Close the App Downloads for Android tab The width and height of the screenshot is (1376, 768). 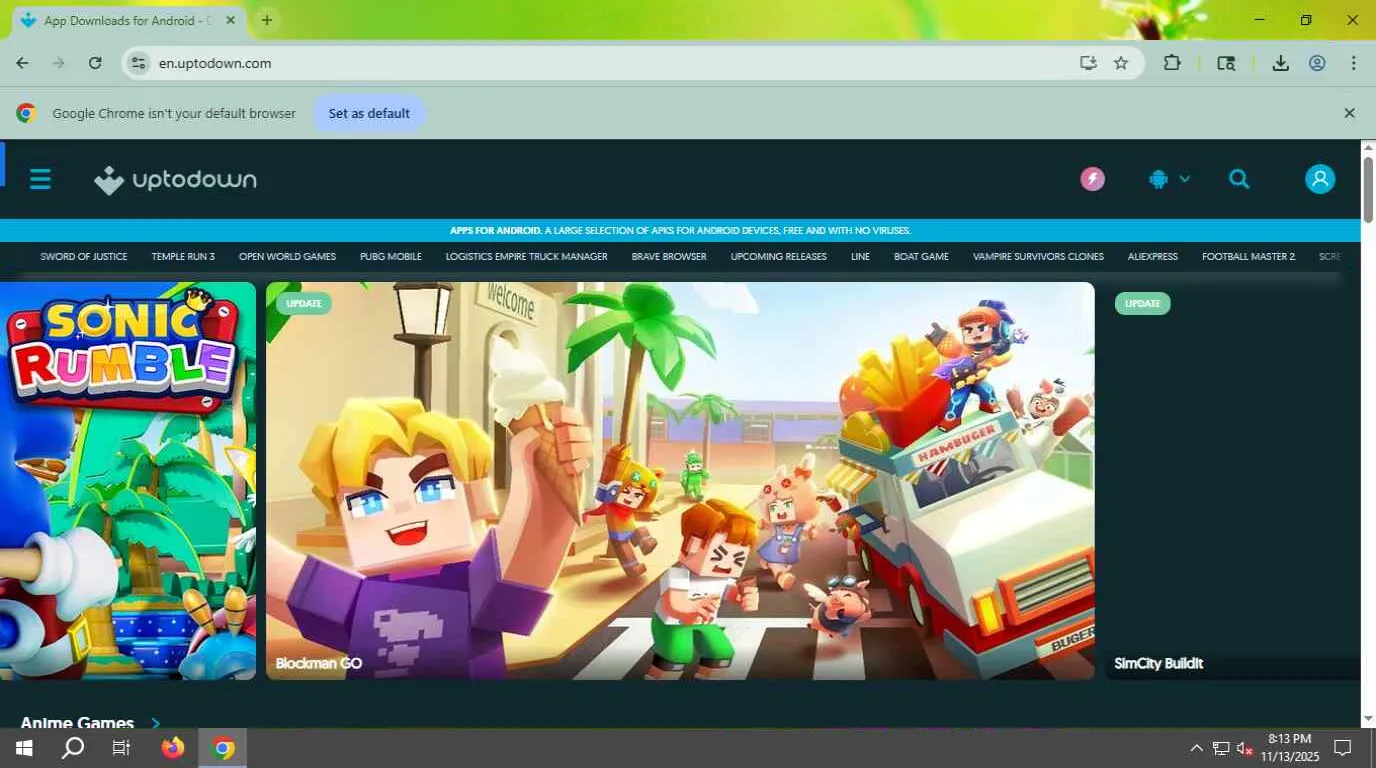pyautogui.click(x=231, y=20)
